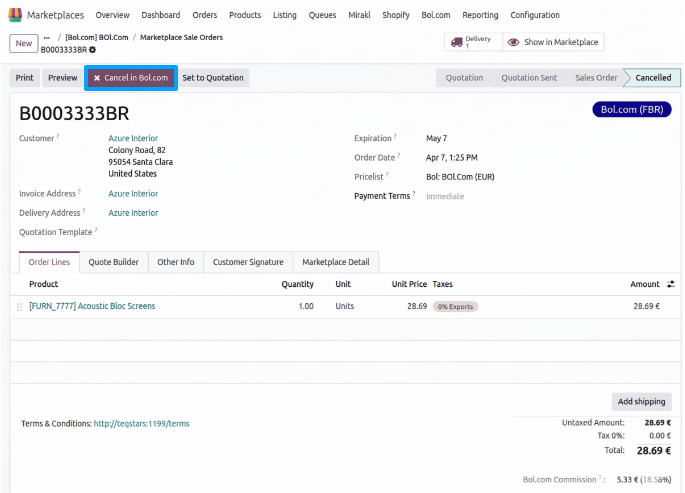Viewport: 685px width, 493px height.
Task: Click the Unit cell Units
Action: coord(345,306)
